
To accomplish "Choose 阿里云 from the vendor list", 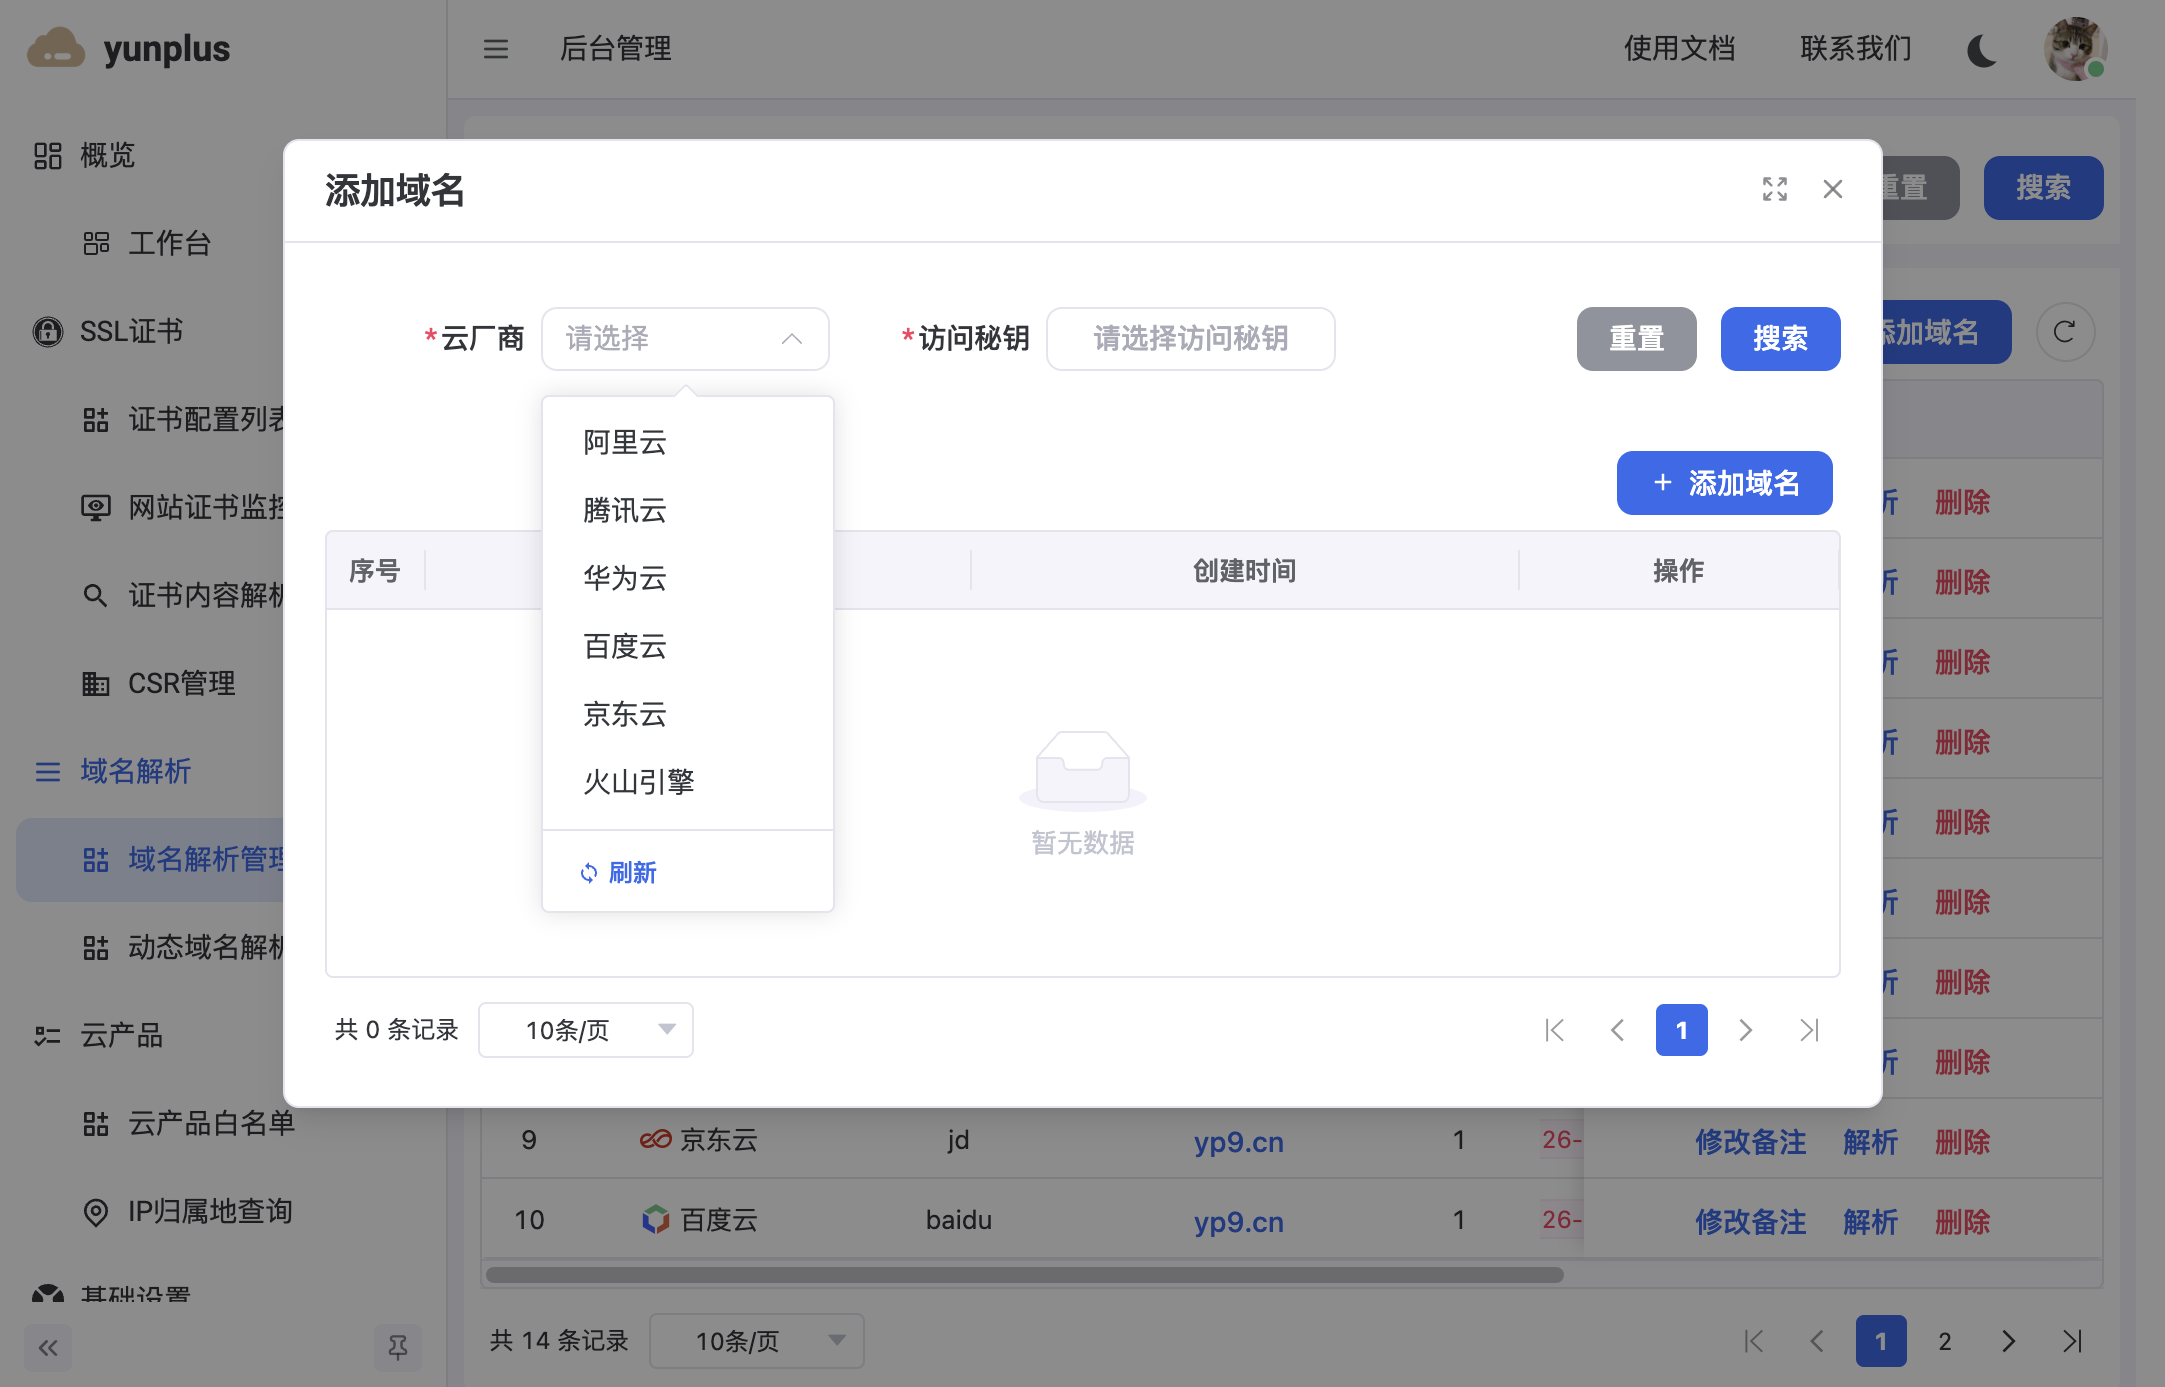I will pyautogui.click(x=688, y=443).
